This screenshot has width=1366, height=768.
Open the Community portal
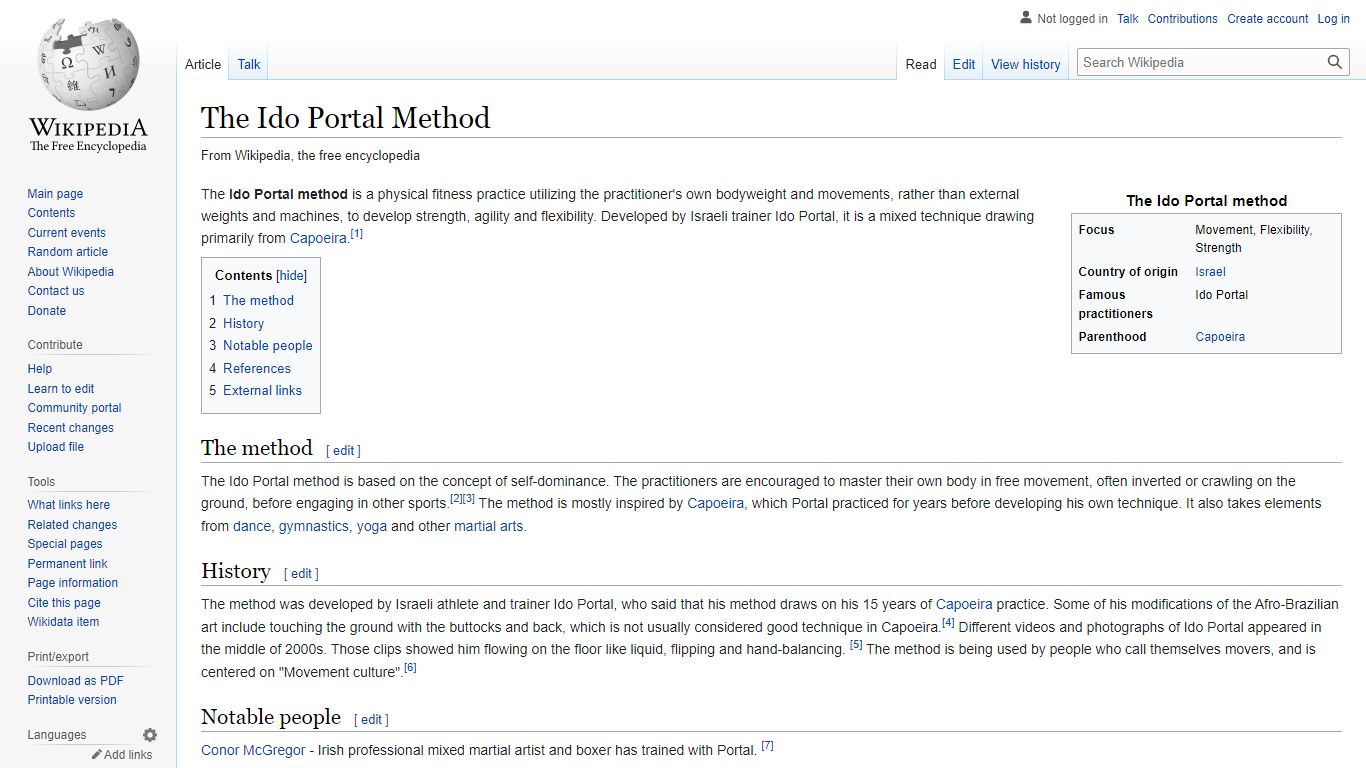coord(75,408)
